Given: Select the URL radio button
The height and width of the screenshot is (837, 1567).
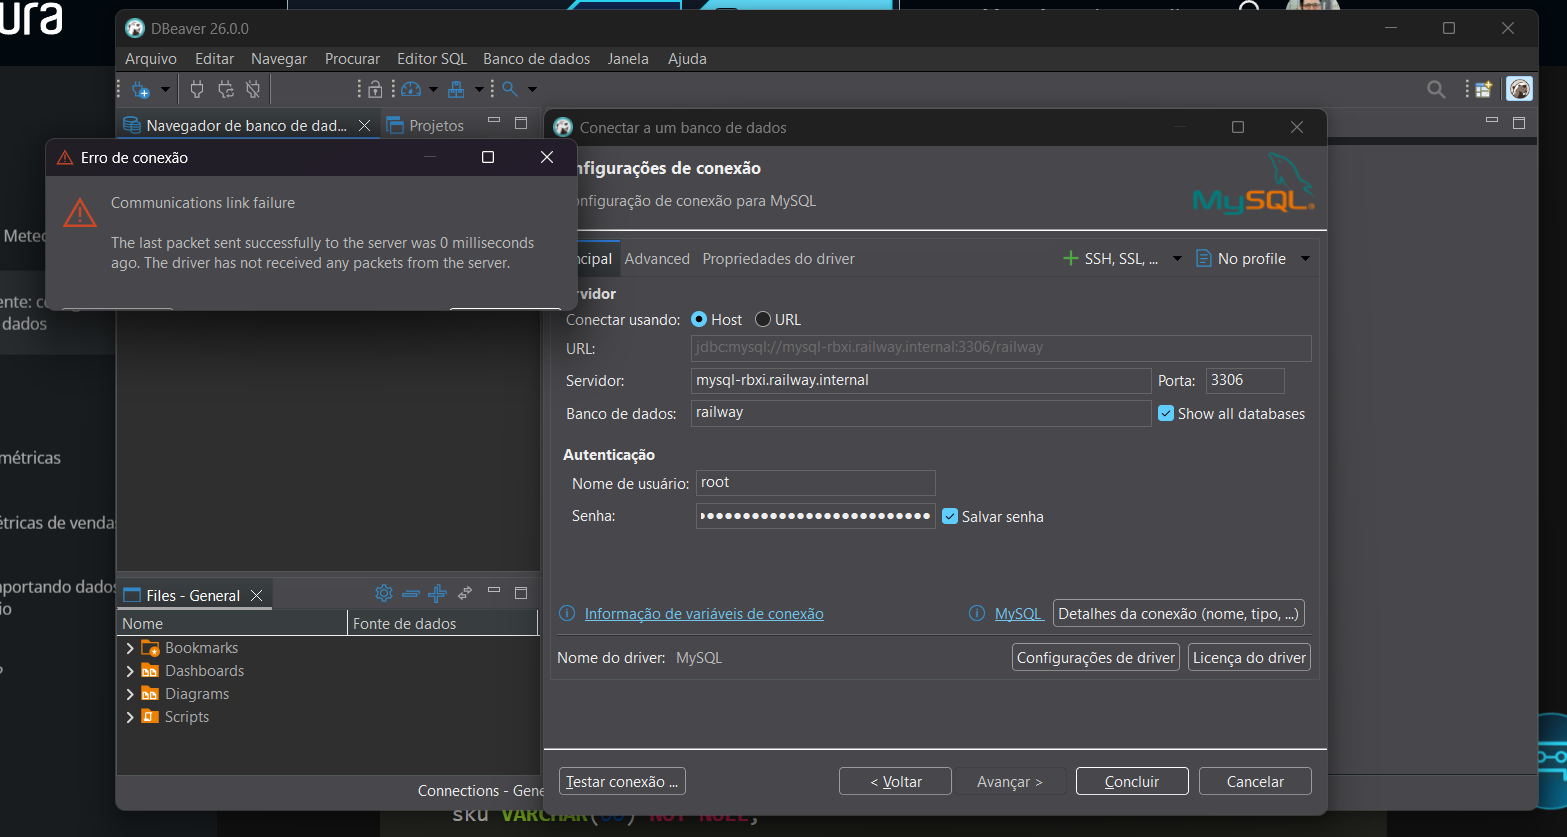Looking at the screenshot, I should (763, 320).
